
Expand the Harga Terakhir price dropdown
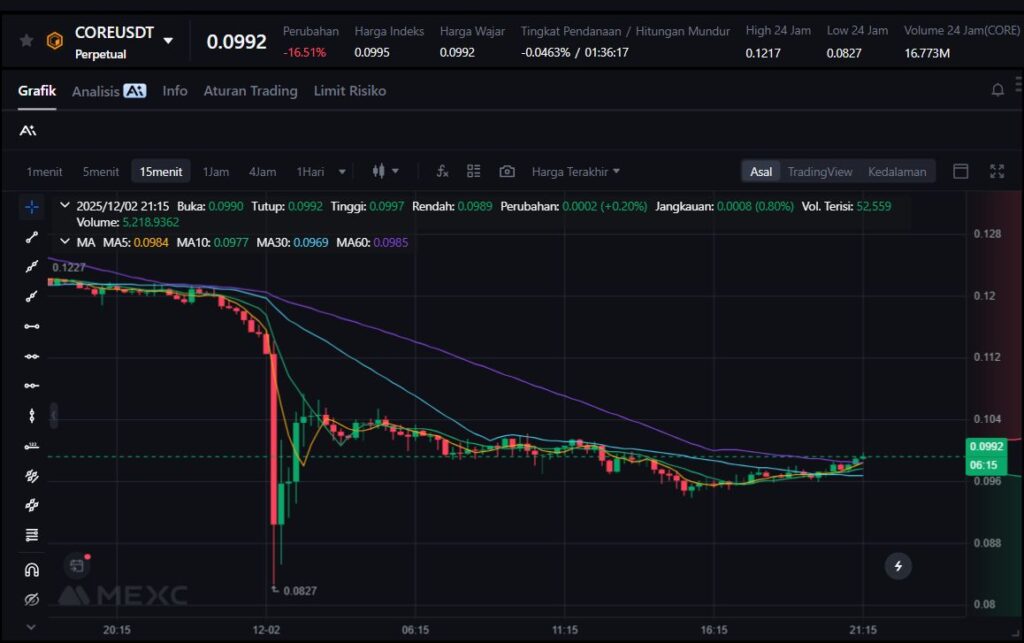(x=575, y=171)
